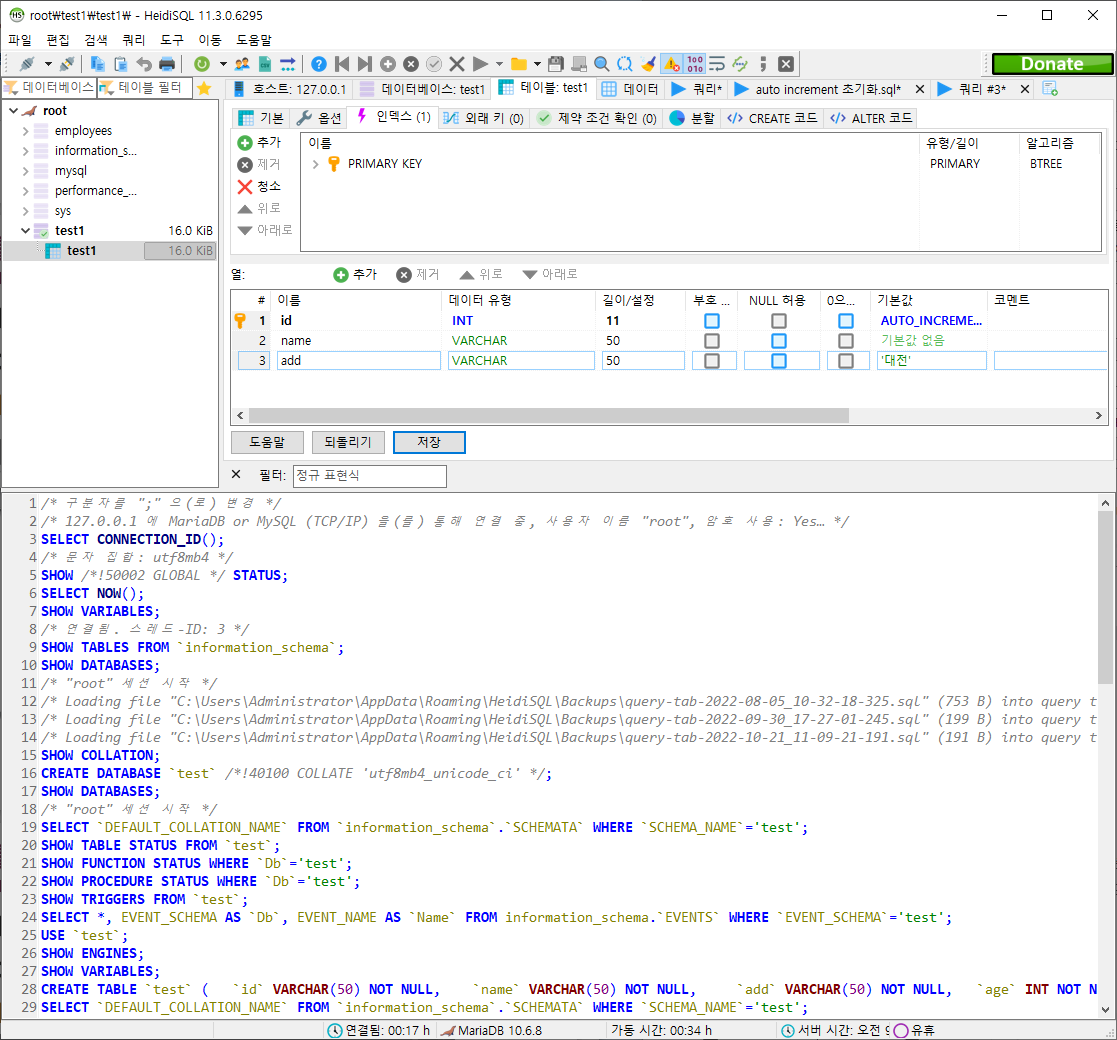
Task: Click the find and replace icon
Action: (x=625, y=64)
